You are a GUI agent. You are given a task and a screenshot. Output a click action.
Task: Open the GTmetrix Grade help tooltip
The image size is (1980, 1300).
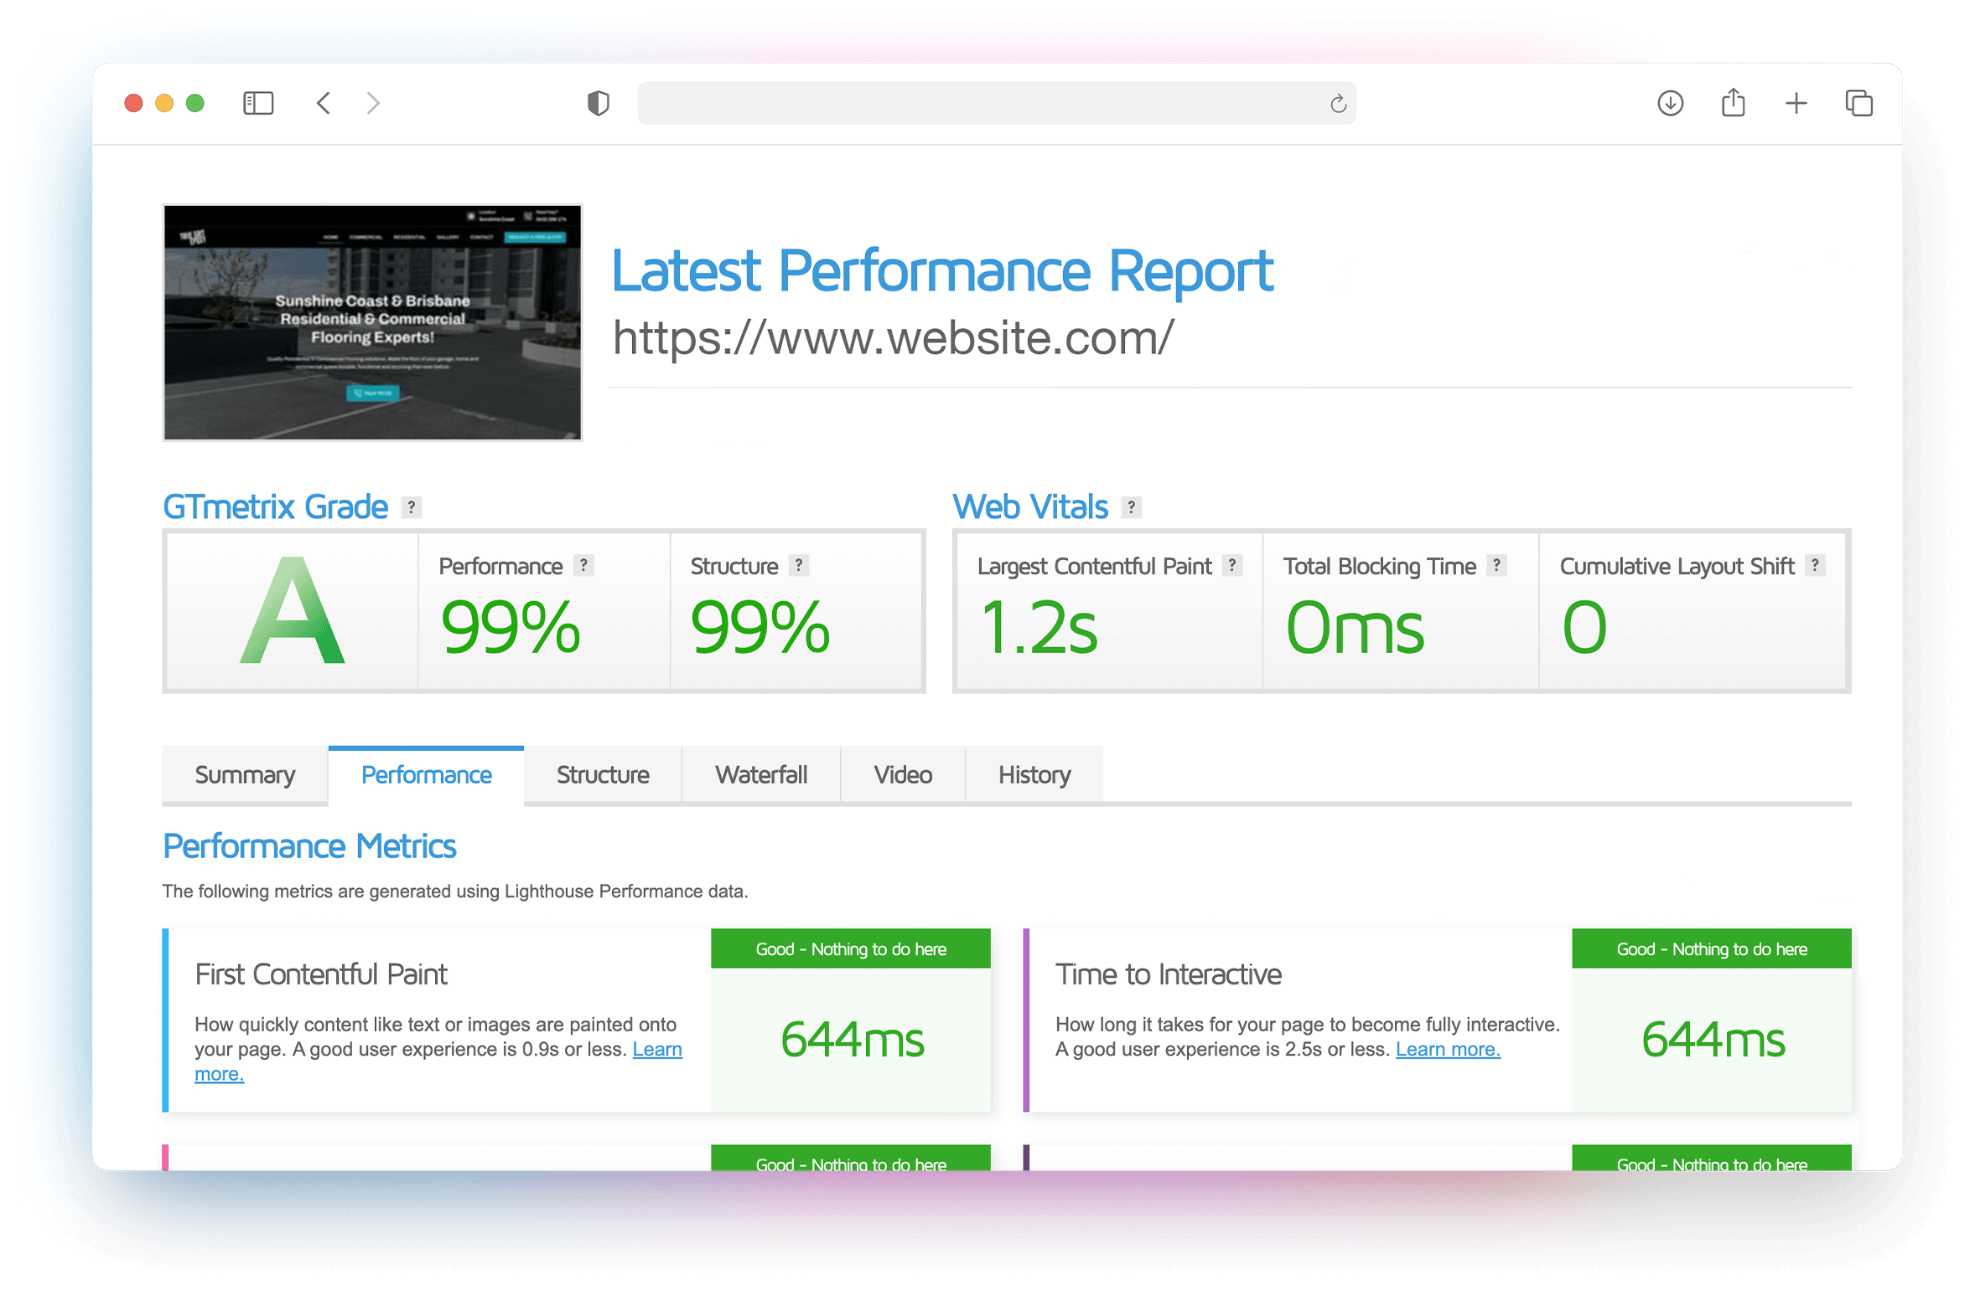tap(410, 508)
